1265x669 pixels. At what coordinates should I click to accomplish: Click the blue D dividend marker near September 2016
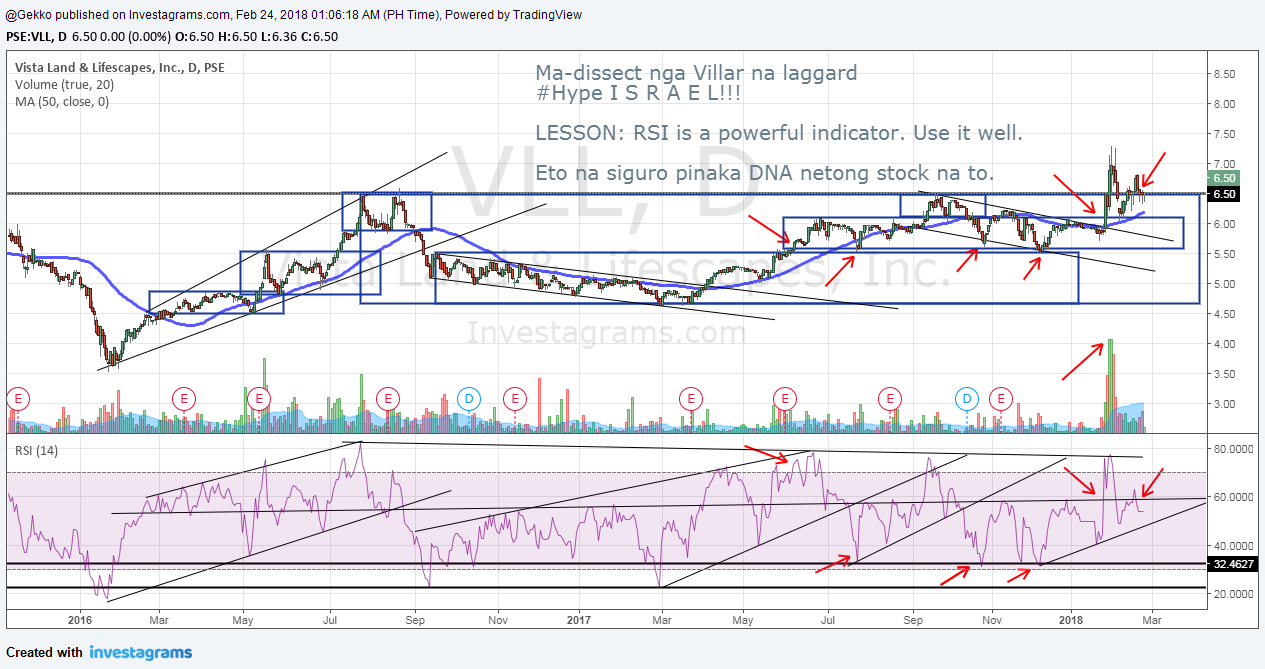467,398
